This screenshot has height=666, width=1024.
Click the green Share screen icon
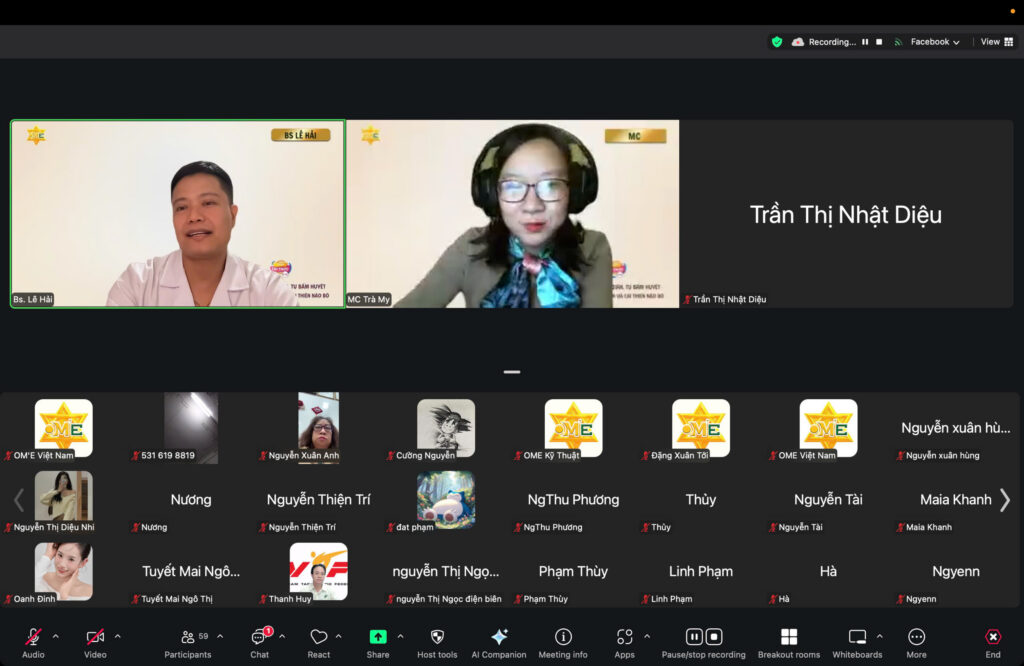click(x=378, y=637)
